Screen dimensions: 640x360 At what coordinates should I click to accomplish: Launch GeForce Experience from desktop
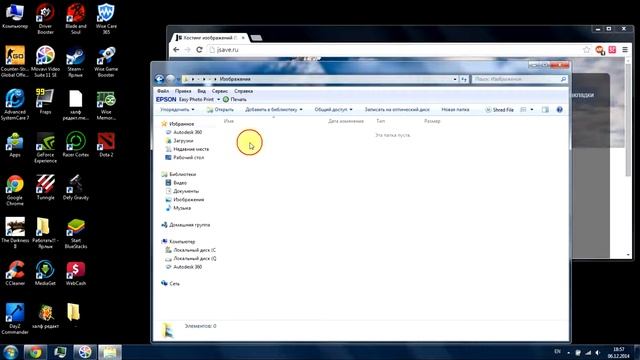coord(45,148)
